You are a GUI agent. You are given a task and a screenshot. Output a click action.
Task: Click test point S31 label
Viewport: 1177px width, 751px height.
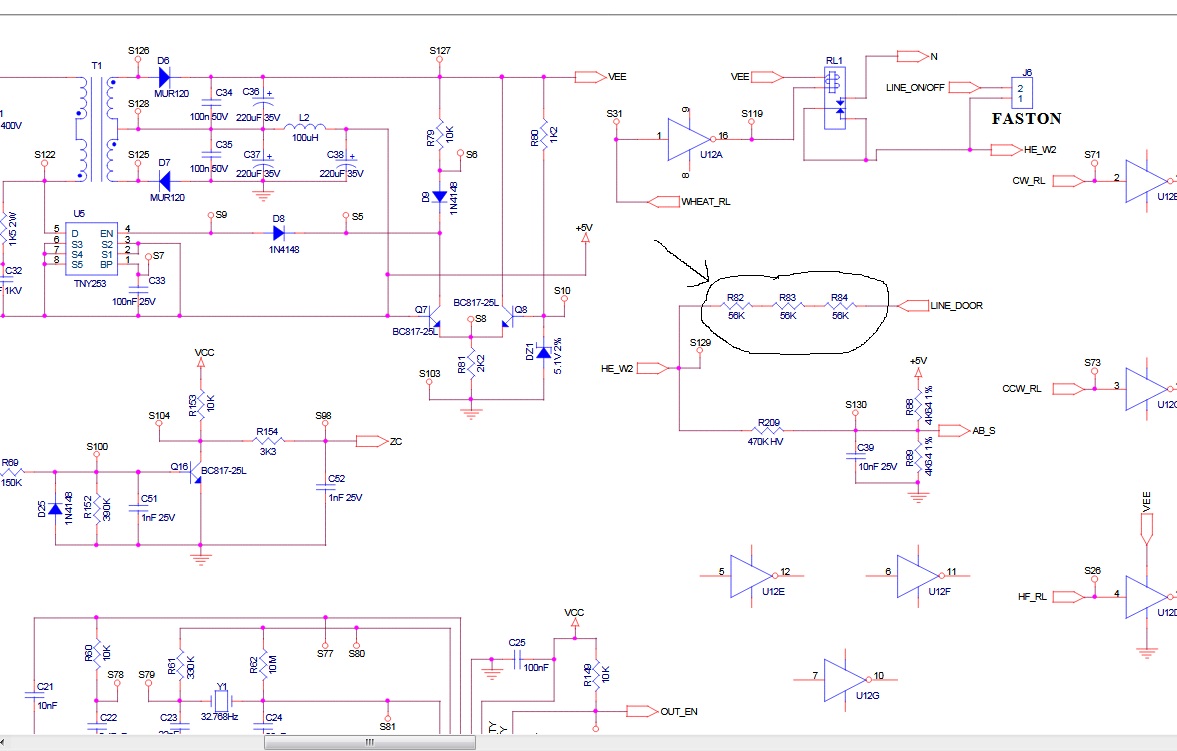pos(614,113)
